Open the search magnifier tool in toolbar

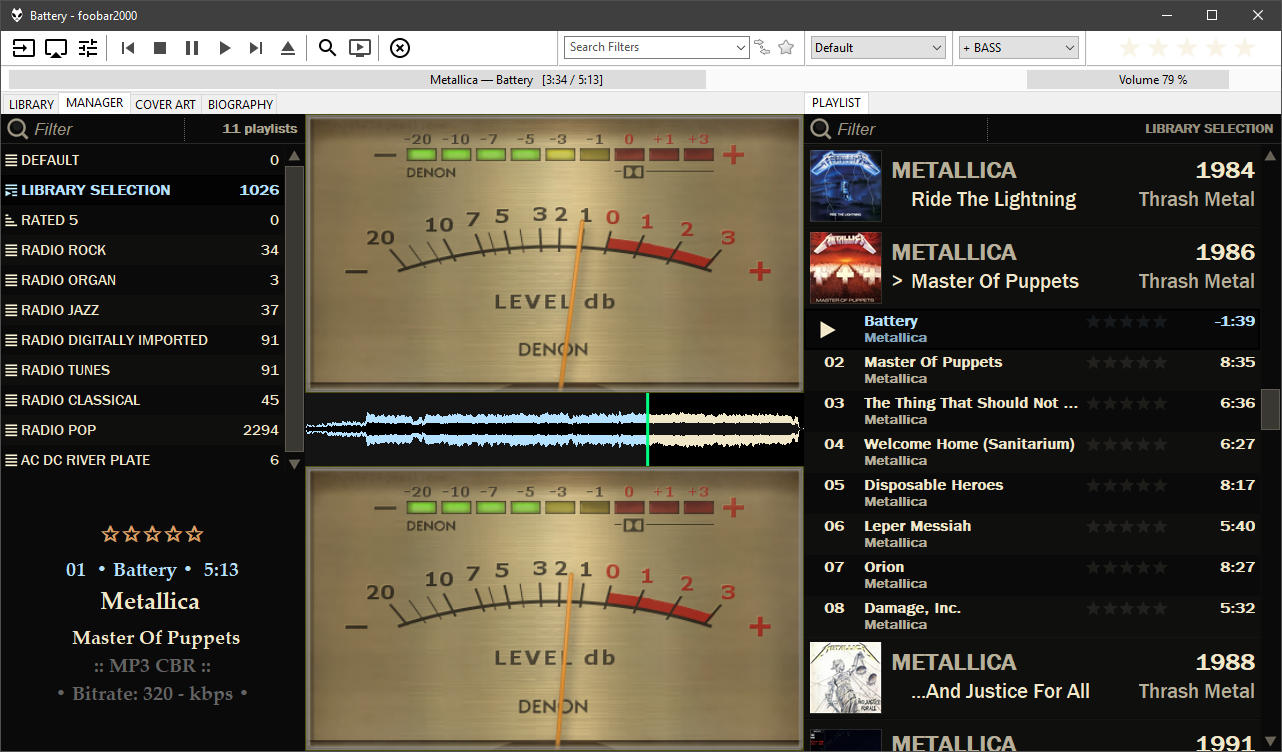tap(327, 48)
